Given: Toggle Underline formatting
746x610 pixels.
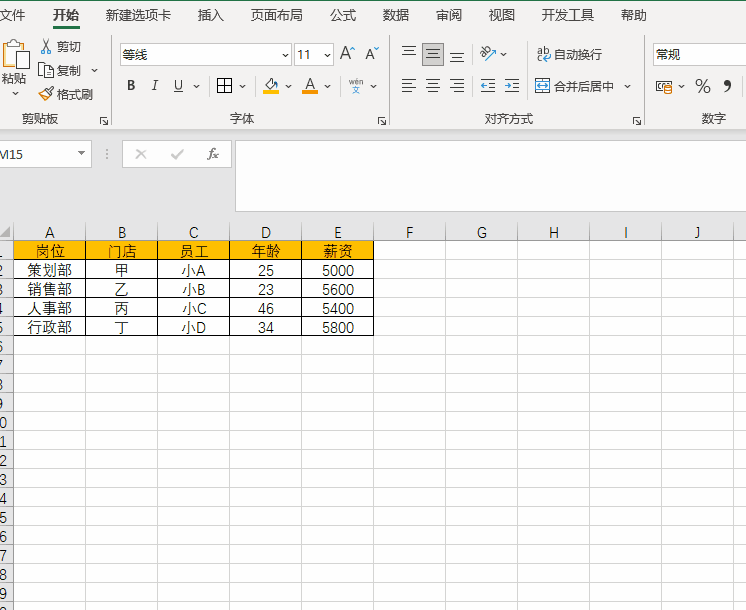Looking at the screenshot, I should click(x=178, y=86).
